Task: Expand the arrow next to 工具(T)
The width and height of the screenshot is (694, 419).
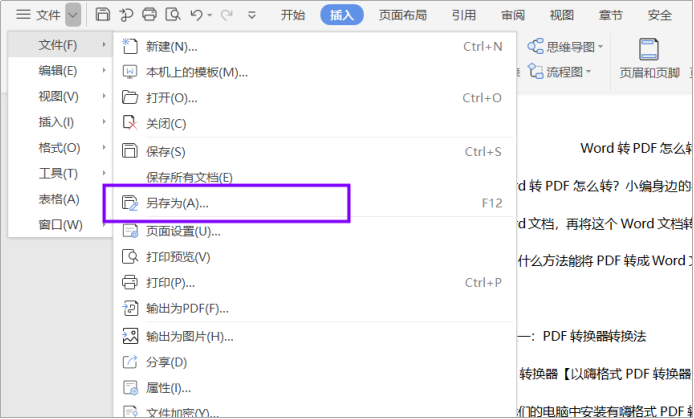Action: click(x=104, y=173)
